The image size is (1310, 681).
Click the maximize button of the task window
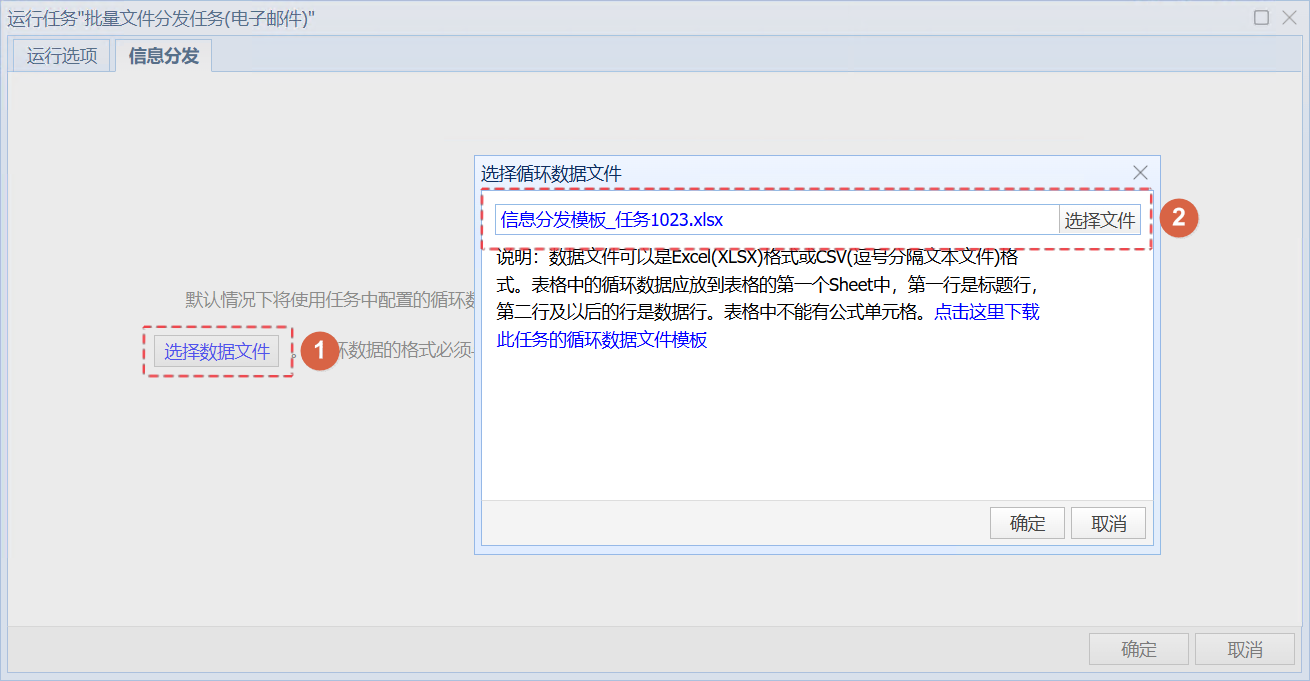[x=1262, y=17]
